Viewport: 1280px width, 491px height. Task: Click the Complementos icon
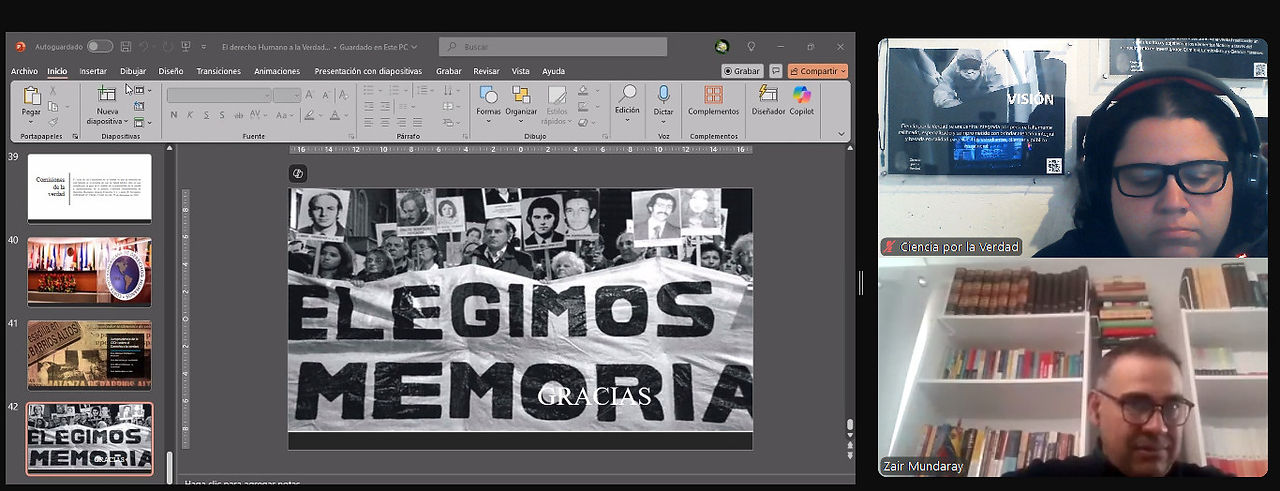click(x=713, y=100)
